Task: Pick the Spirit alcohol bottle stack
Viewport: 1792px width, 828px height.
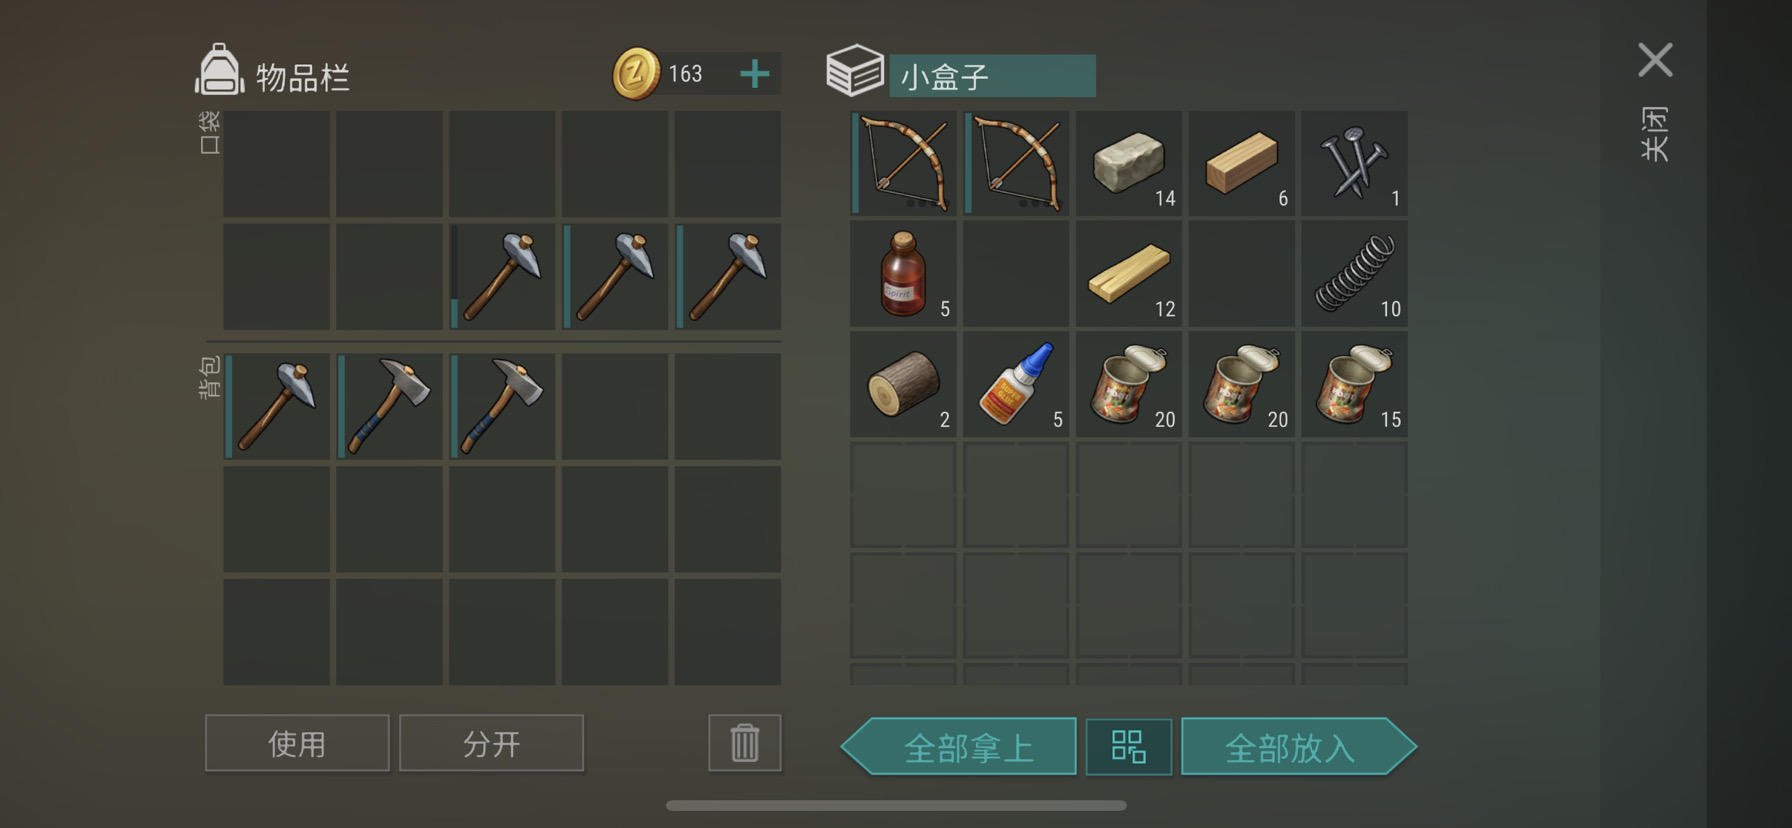Action: (x=903, y=274)
